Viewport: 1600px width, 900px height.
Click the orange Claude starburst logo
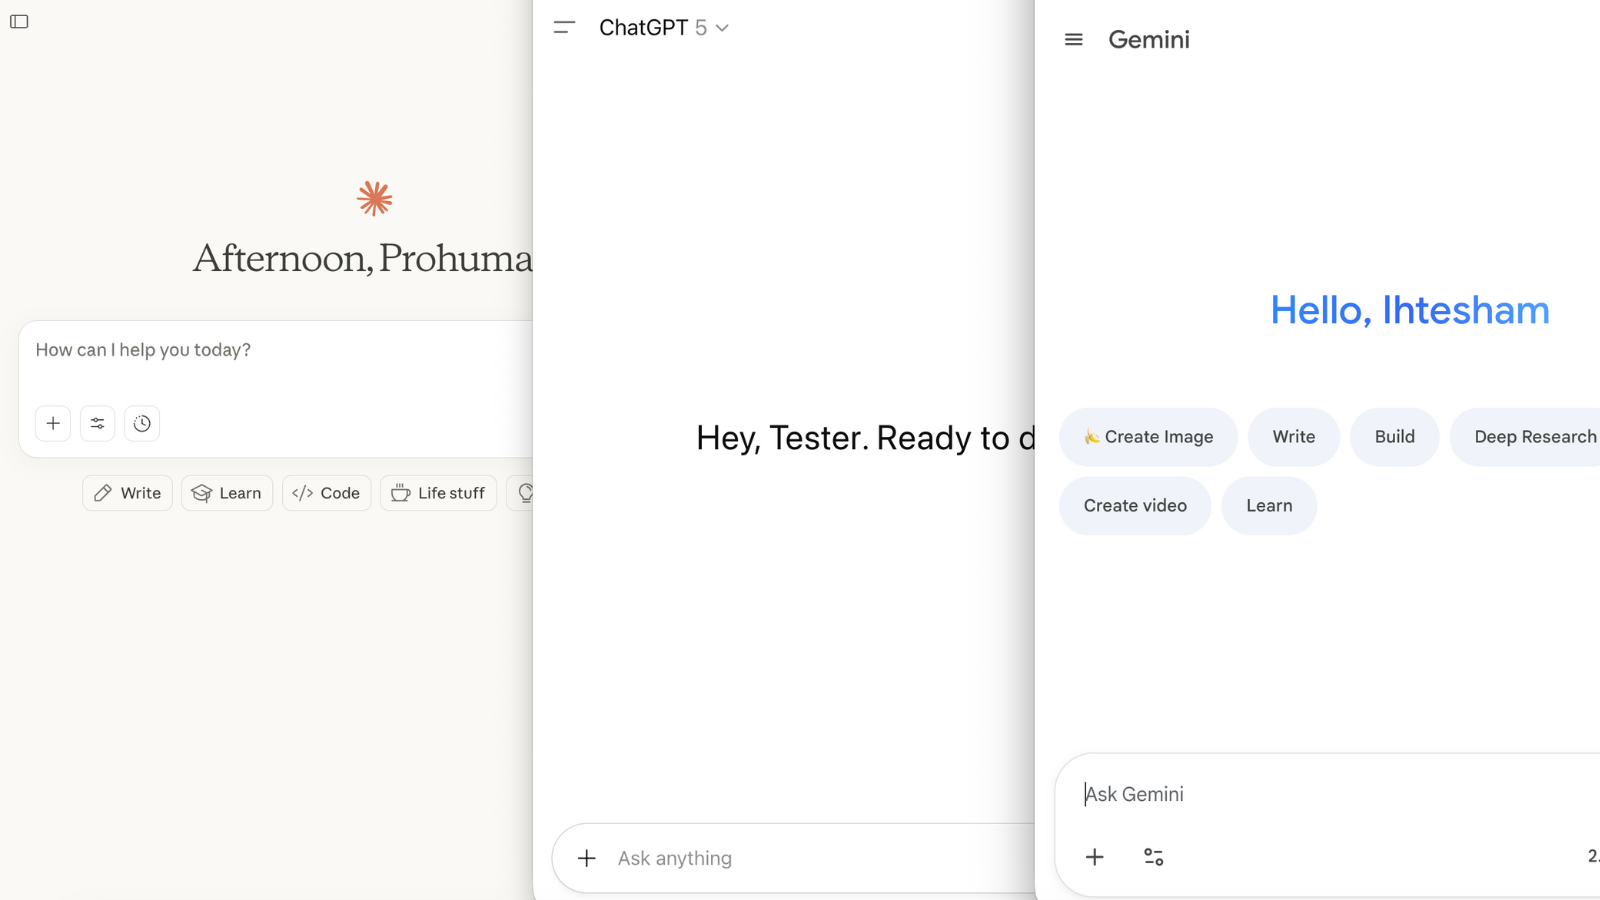[x=375, y=199]
